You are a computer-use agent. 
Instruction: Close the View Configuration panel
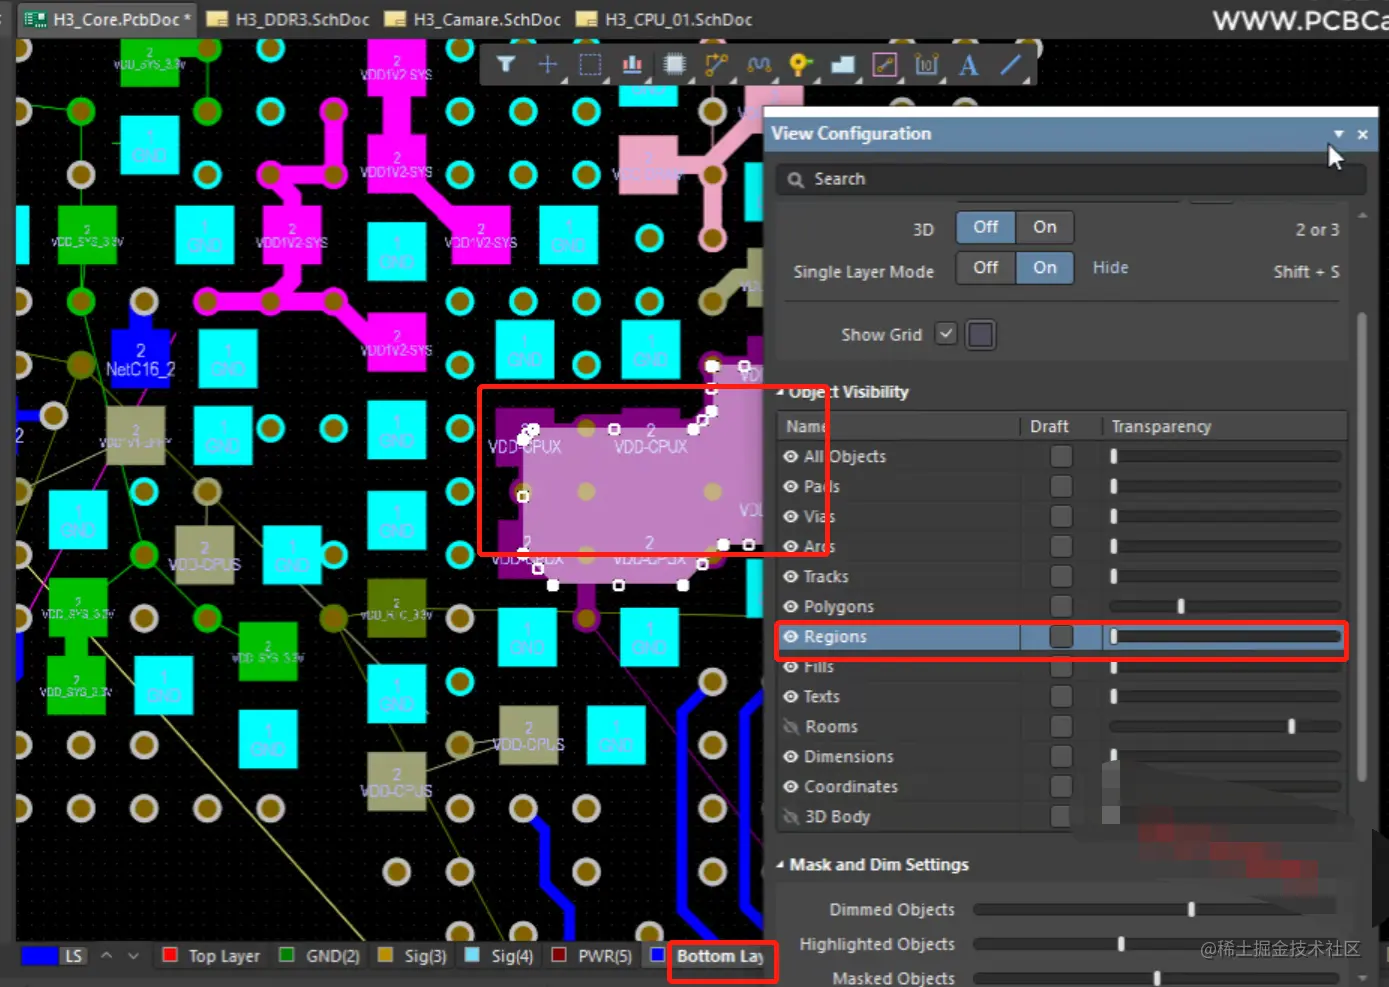[x=1362, y=134]
